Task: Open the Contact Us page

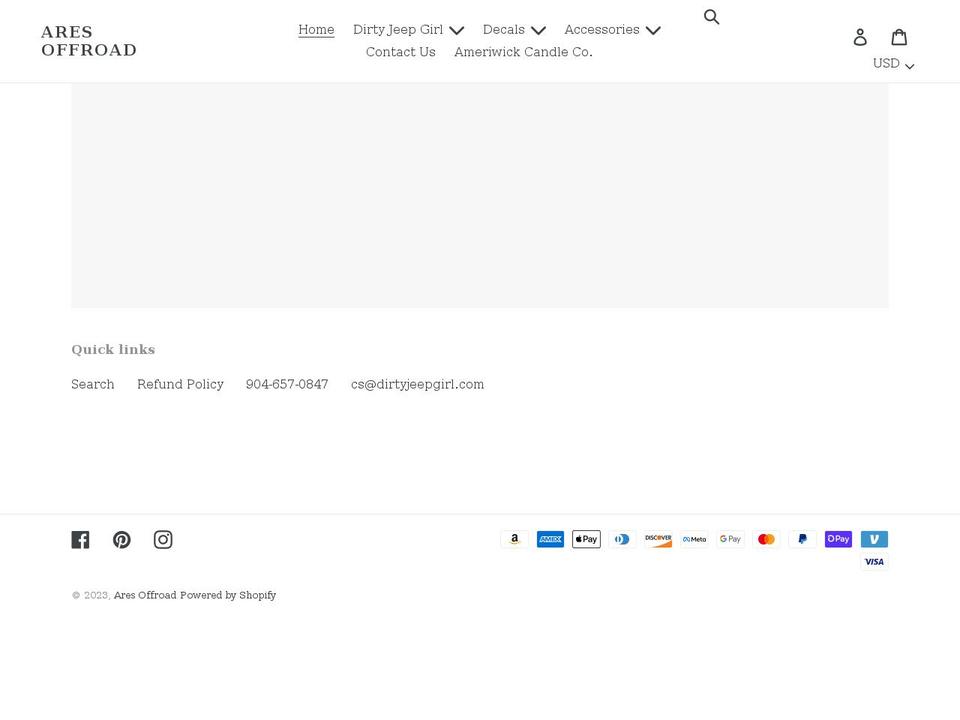Action: coord(400,52)
